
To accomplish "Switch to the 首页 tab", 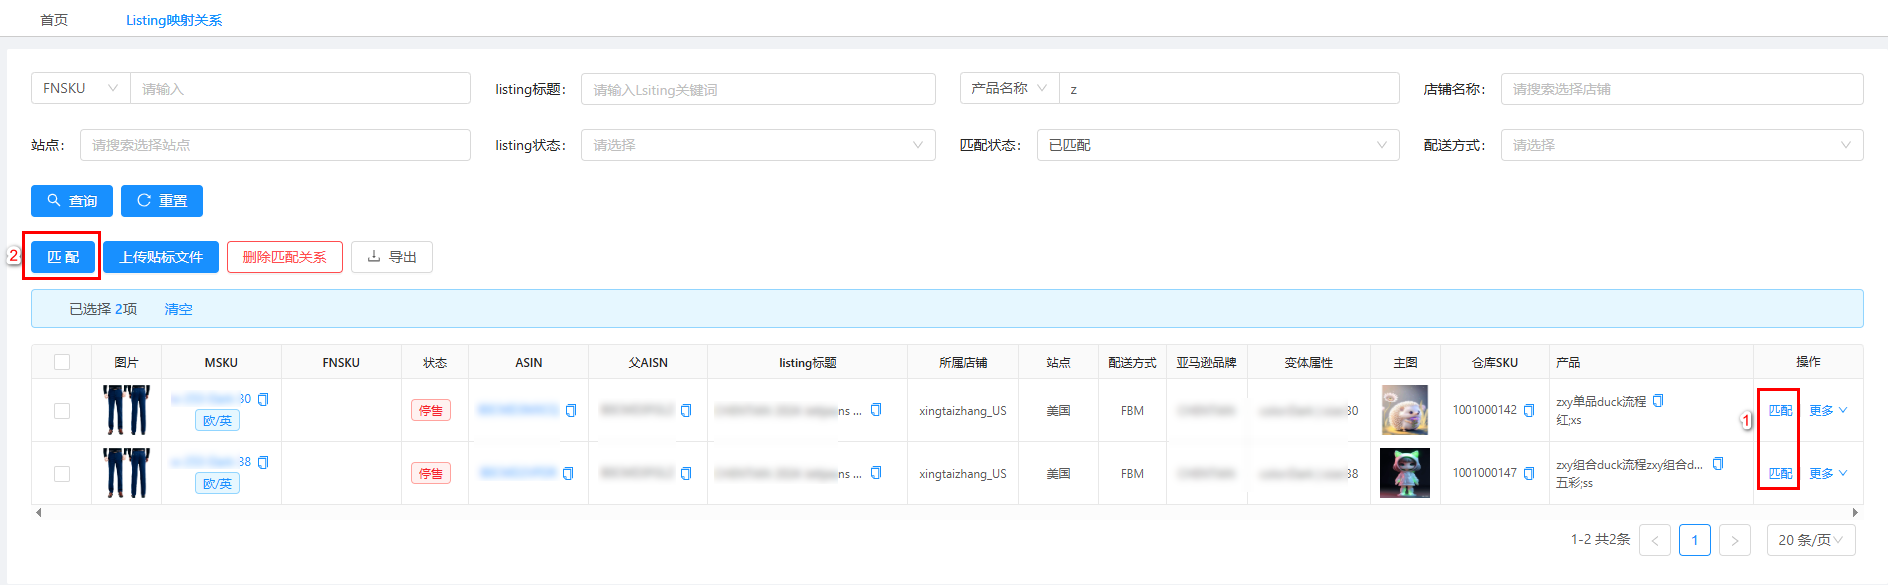I will [x=54, y=20].
